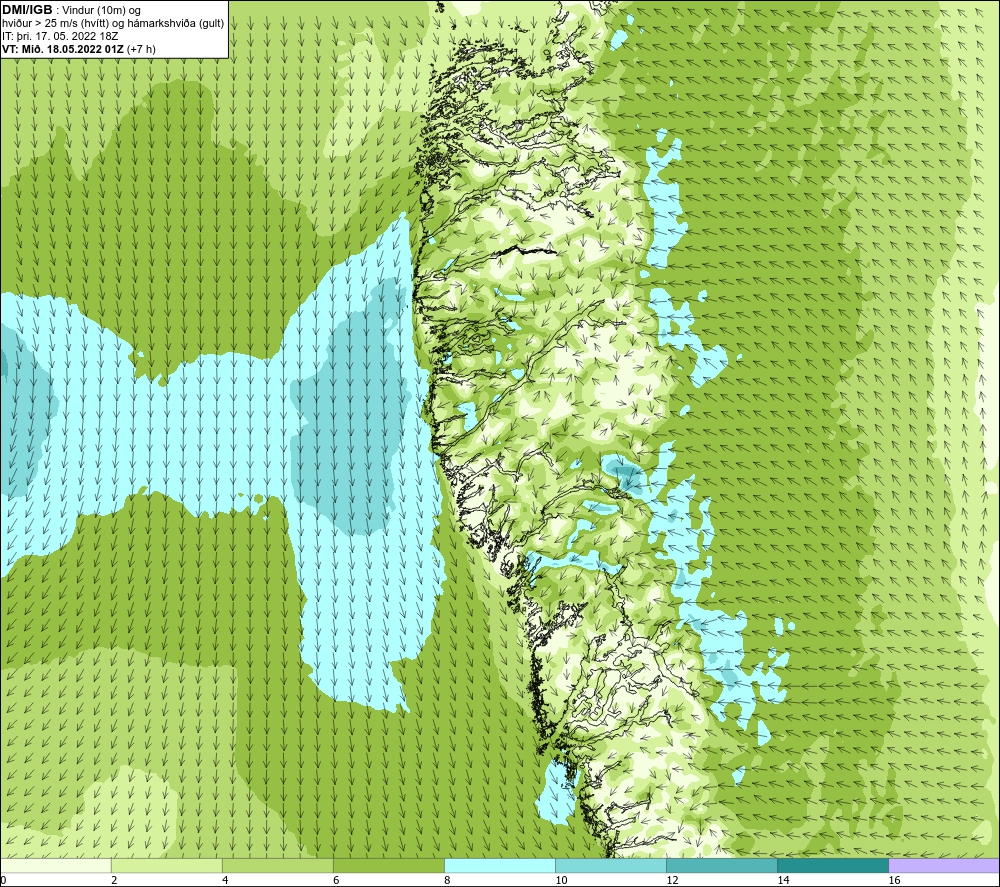The width and height of the screenshot is (1000, 887).
Task: Click legend scale label '10'
Action: [561, 880]
